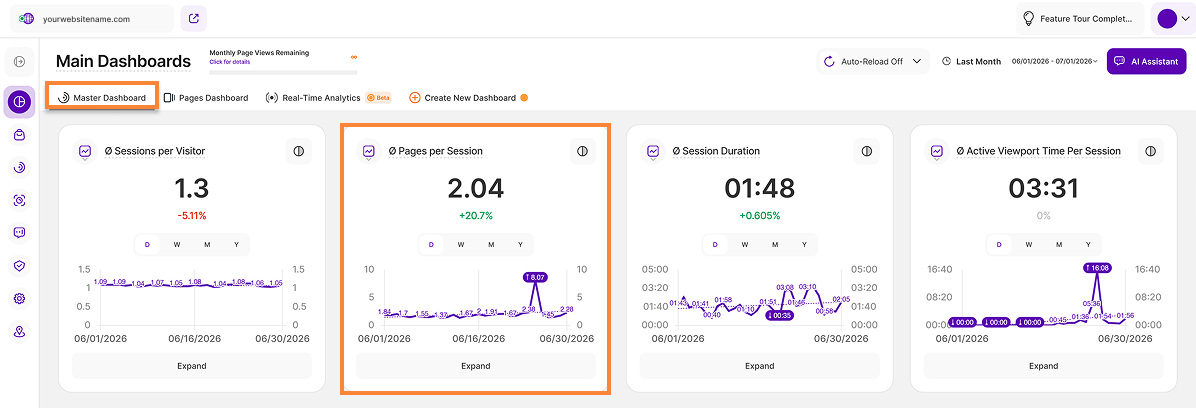The width and height of the screenshot is (1196, 408).
Task: Expand the Active Viewport Time chart
Action: (1043, 366)
